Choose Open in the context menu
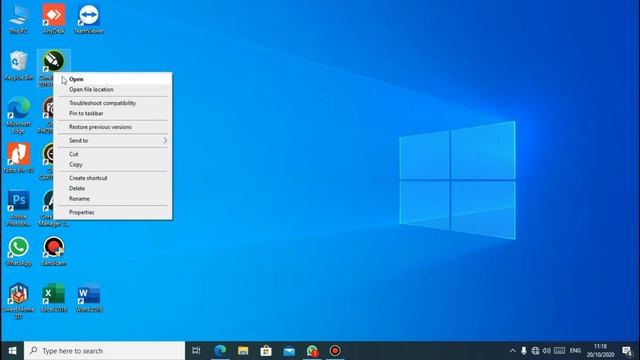 (113, 79)
